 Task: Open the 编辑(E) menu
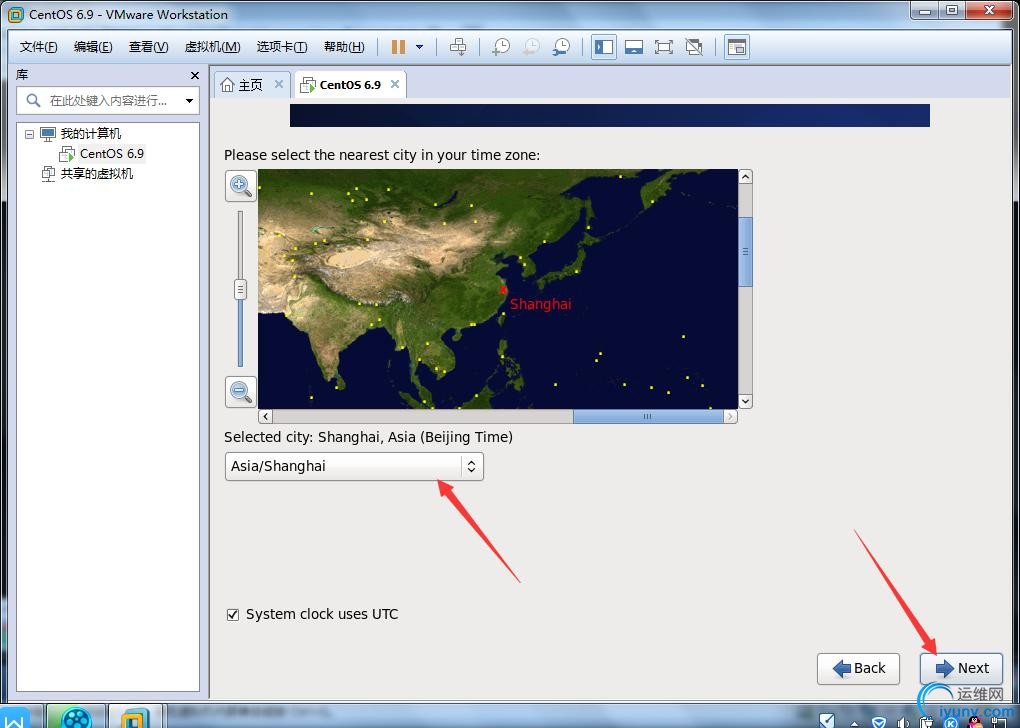coord(93,47)
